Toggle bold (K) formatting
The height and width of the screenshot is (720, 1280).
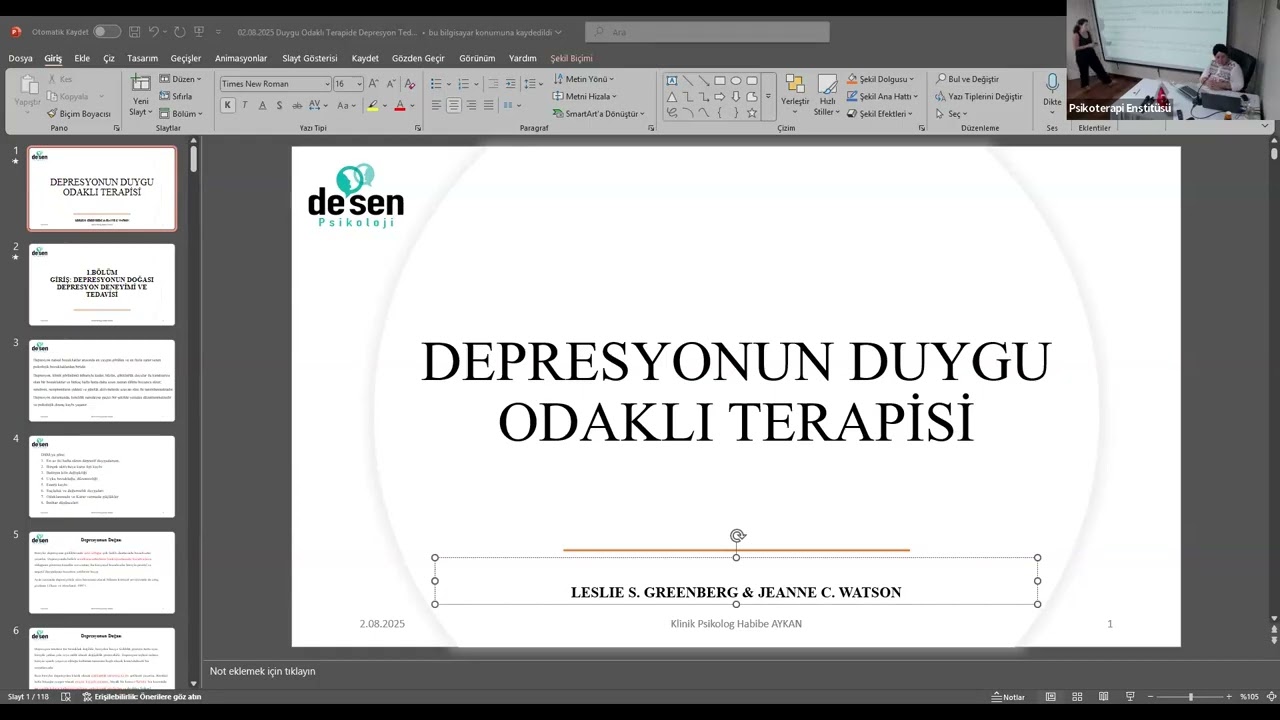[228, 105]
